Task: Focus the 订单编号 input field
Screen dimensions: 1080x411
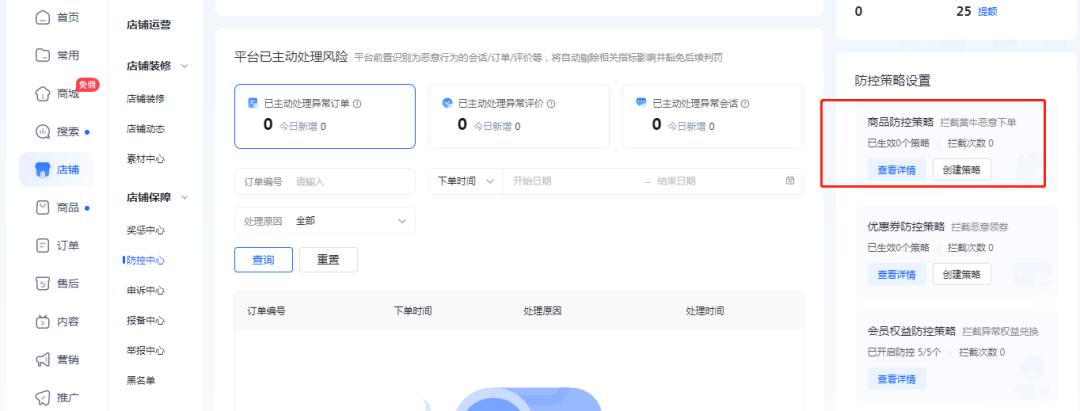Action: [325, 182]
